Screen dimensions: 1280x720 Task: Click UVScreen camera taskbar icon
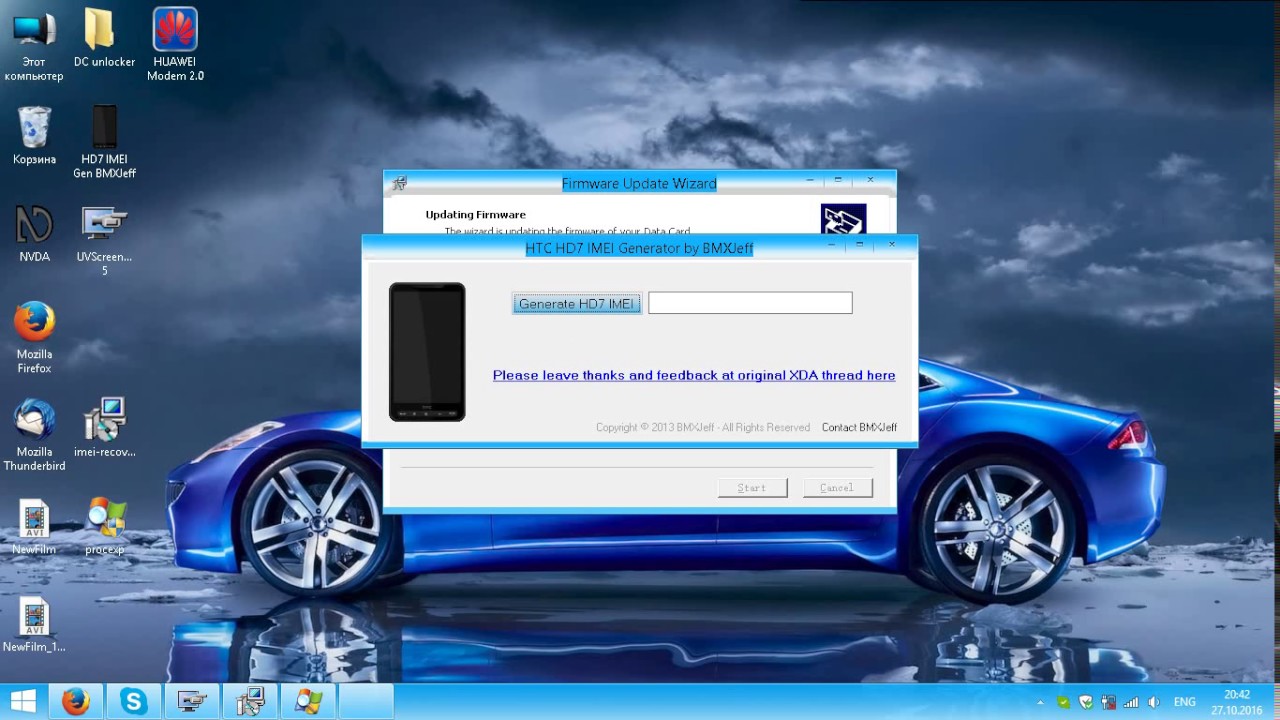pyautogui.click(x=191, y=702)
